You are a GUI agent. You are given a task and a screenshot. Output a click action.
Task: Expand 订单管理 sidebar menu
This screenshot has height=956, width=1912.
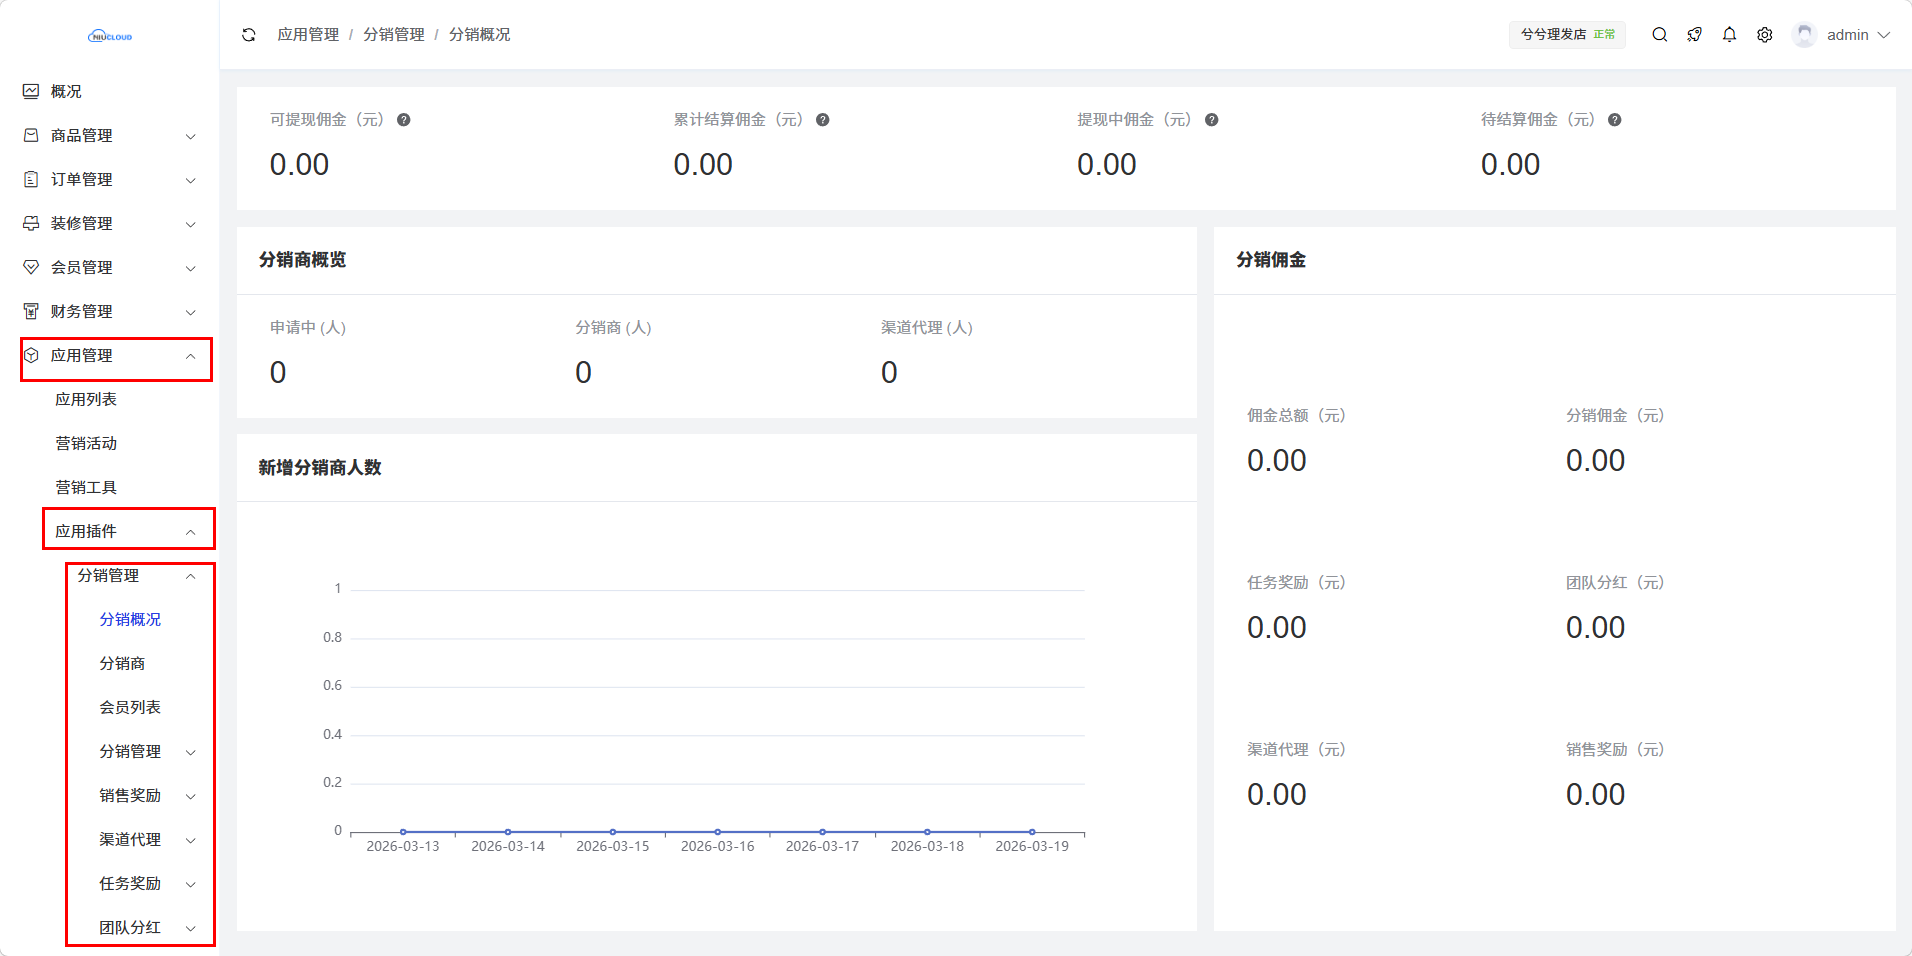tap(110, 180)
